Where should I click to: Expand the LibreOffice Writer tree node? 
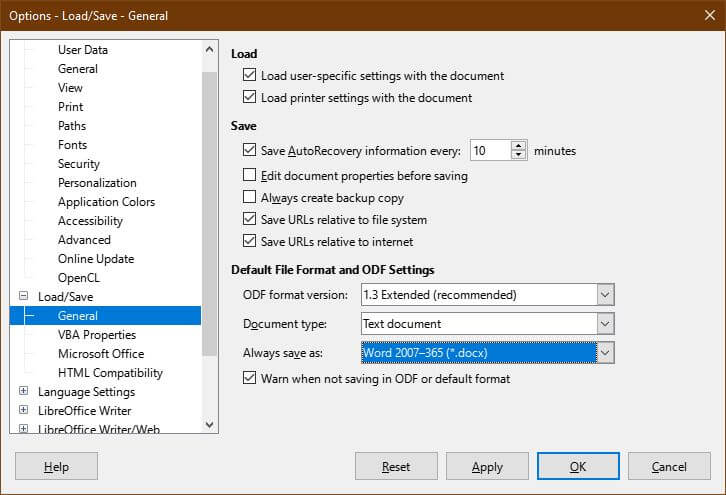[23, 411]
